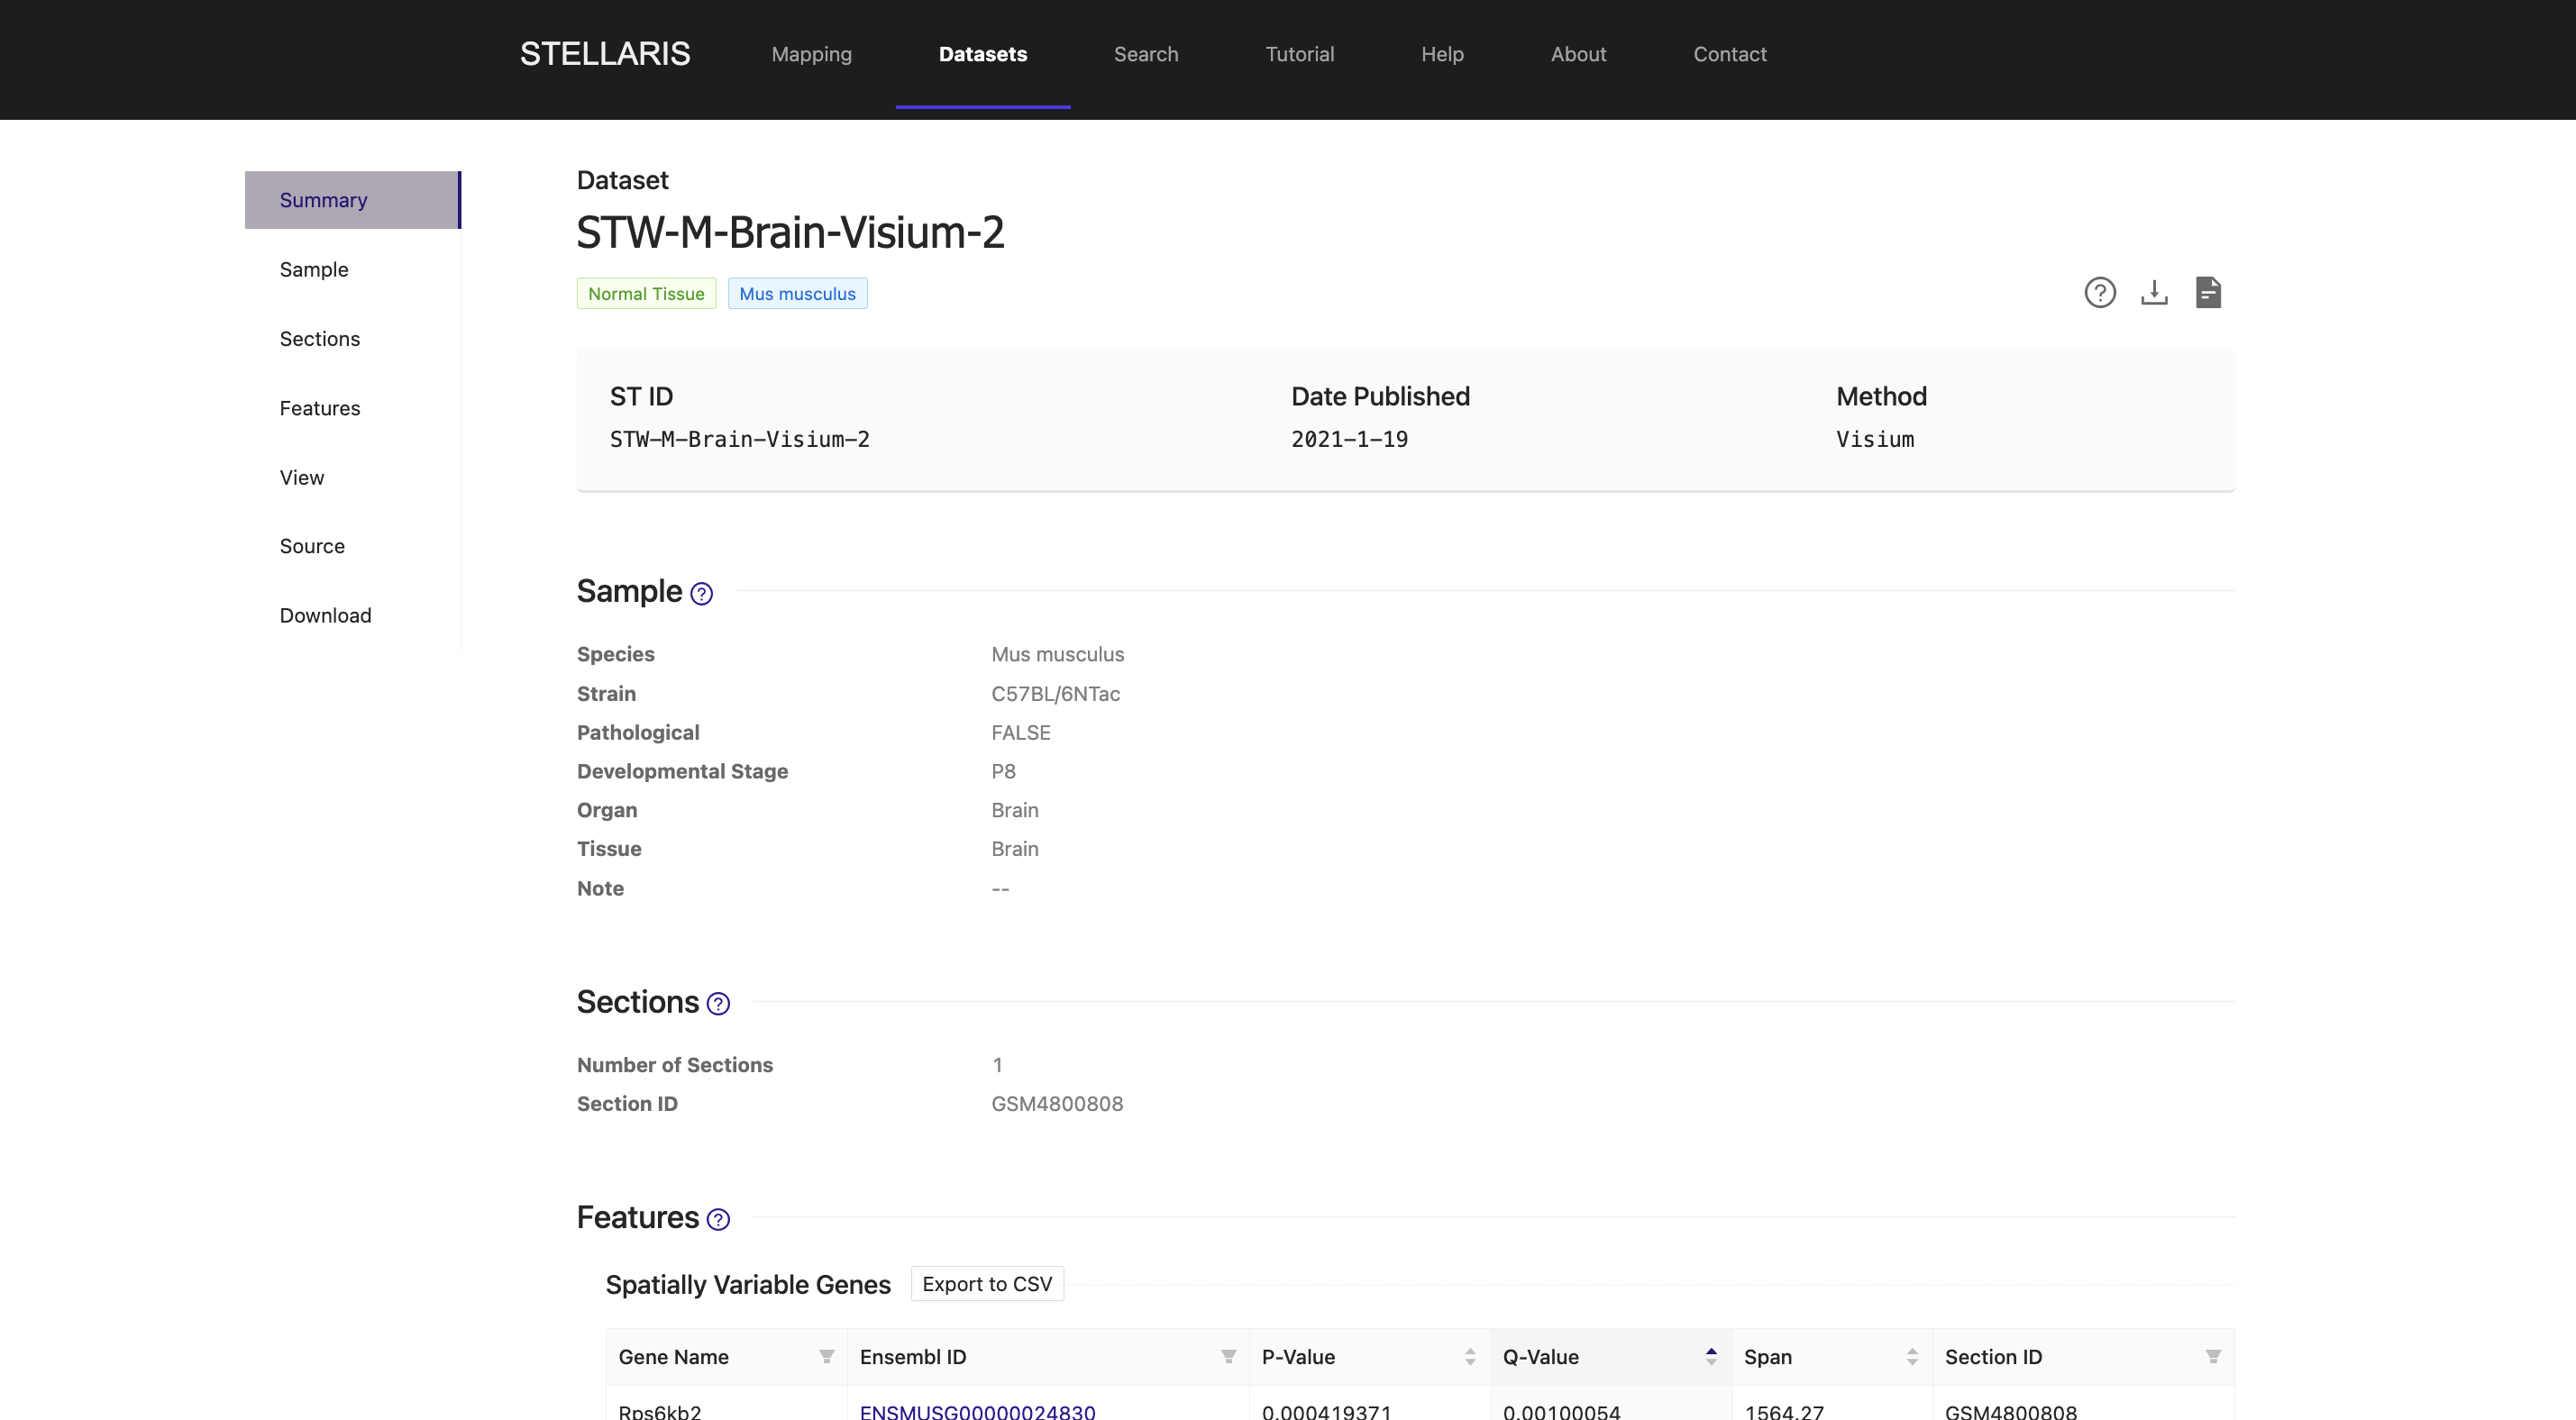2576x1420 pixels.
Task: Go to the STELLARIS home logo
Action: point(605,54)
